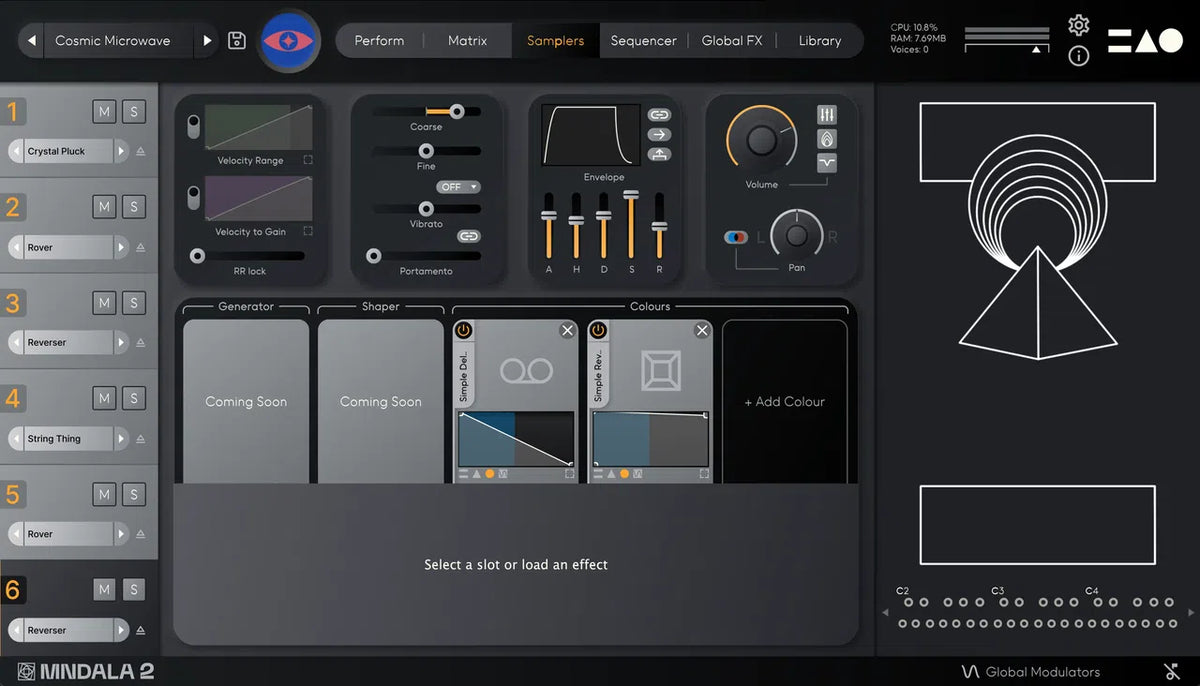
Task: Mute sampler layer 1
Action: tap(104, 111)
